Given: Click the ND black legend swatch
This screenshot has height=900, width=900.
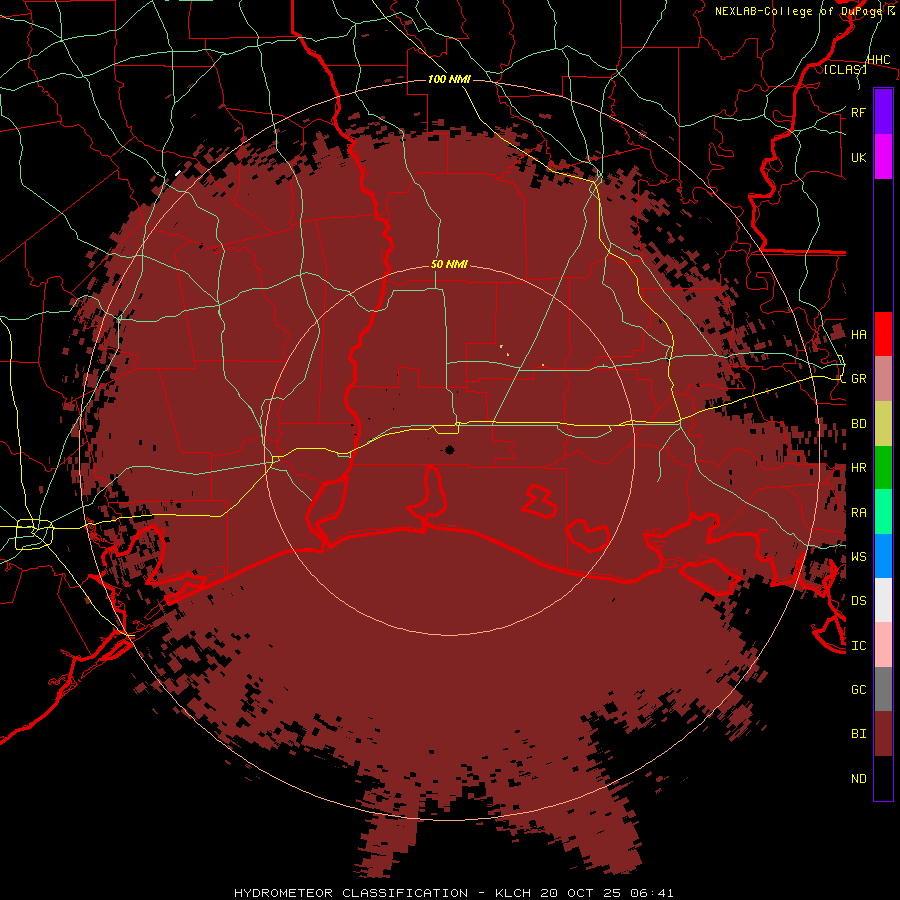Looking at the screenshot, I should pyautogui.click(x=883, y=778).
